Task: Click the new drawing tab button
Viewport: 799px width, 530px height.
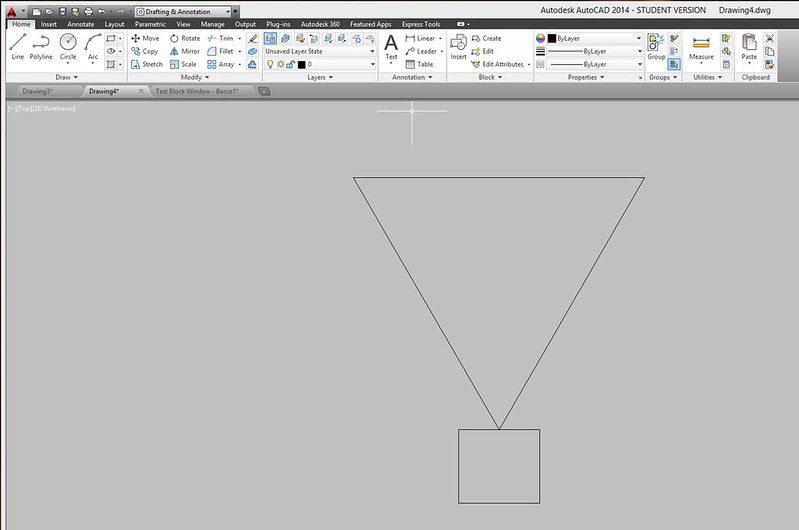Action: (264, 91)
